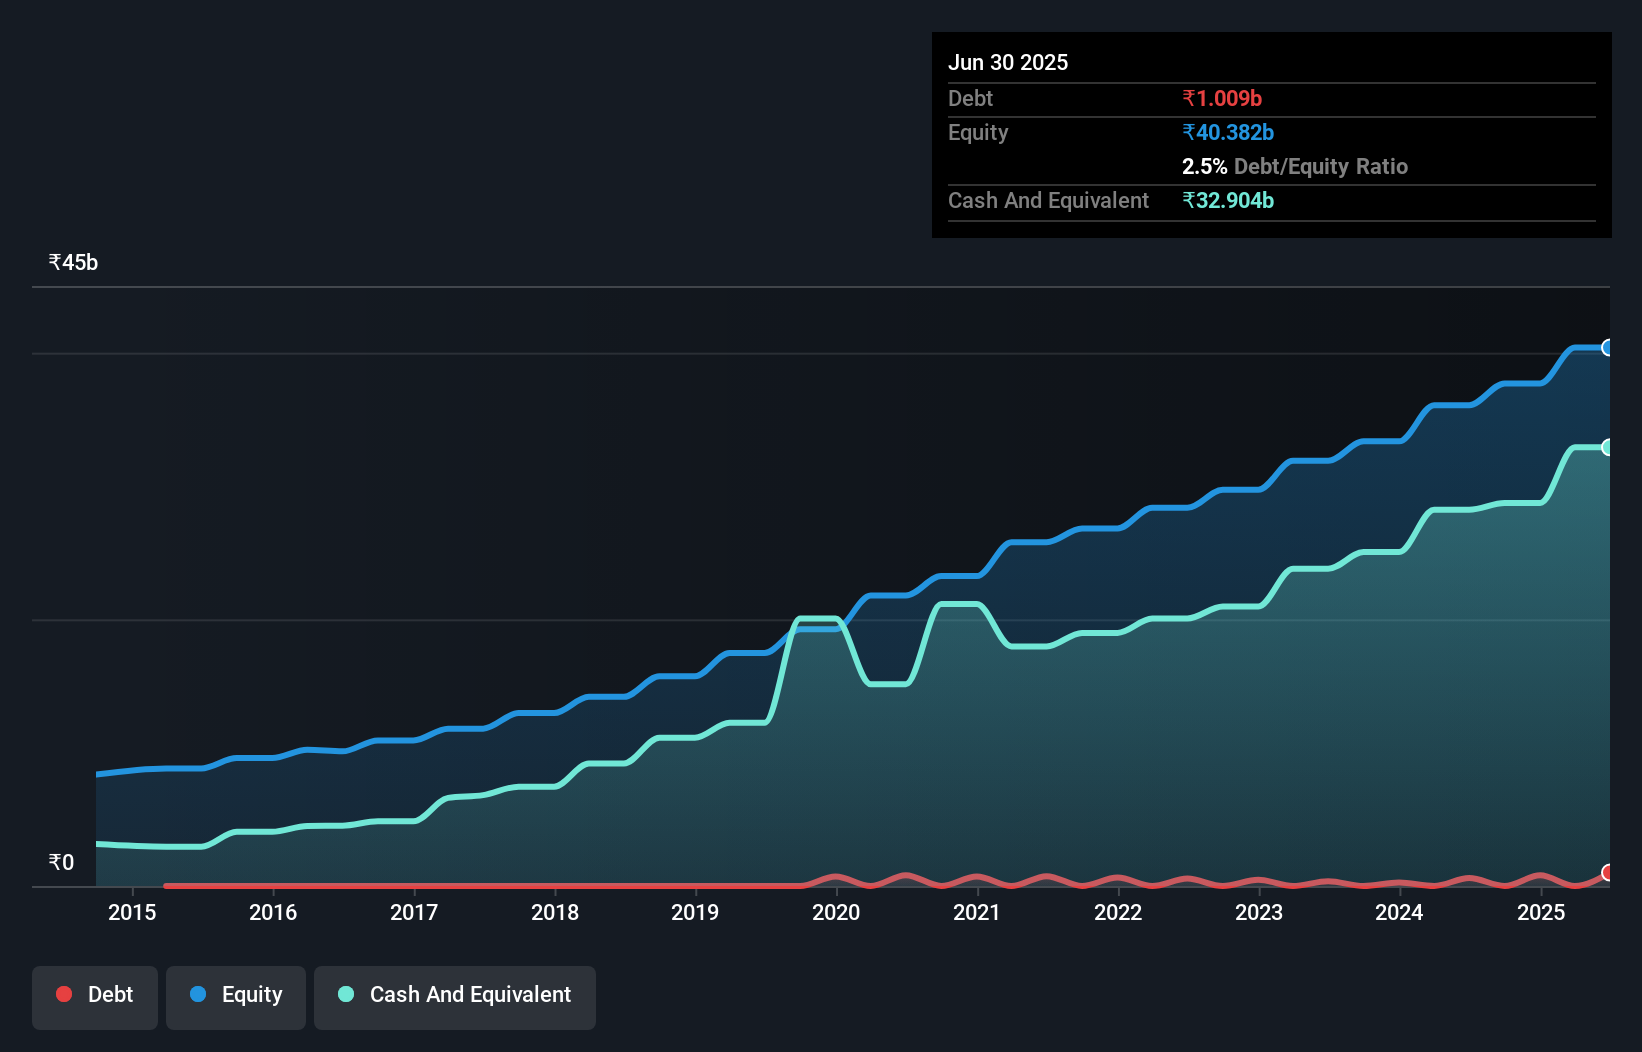Screen dimensions: 1642x1052
Task: Open details for the Debt/Equity Ratio row
Action: [1295, 166]
